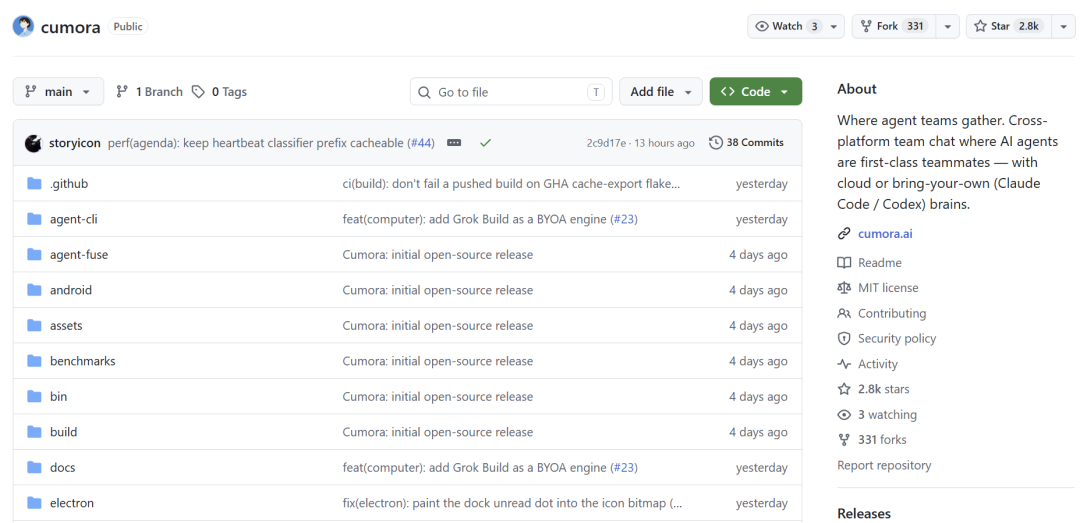Click the book icon beside Readme

click(844, 263)
